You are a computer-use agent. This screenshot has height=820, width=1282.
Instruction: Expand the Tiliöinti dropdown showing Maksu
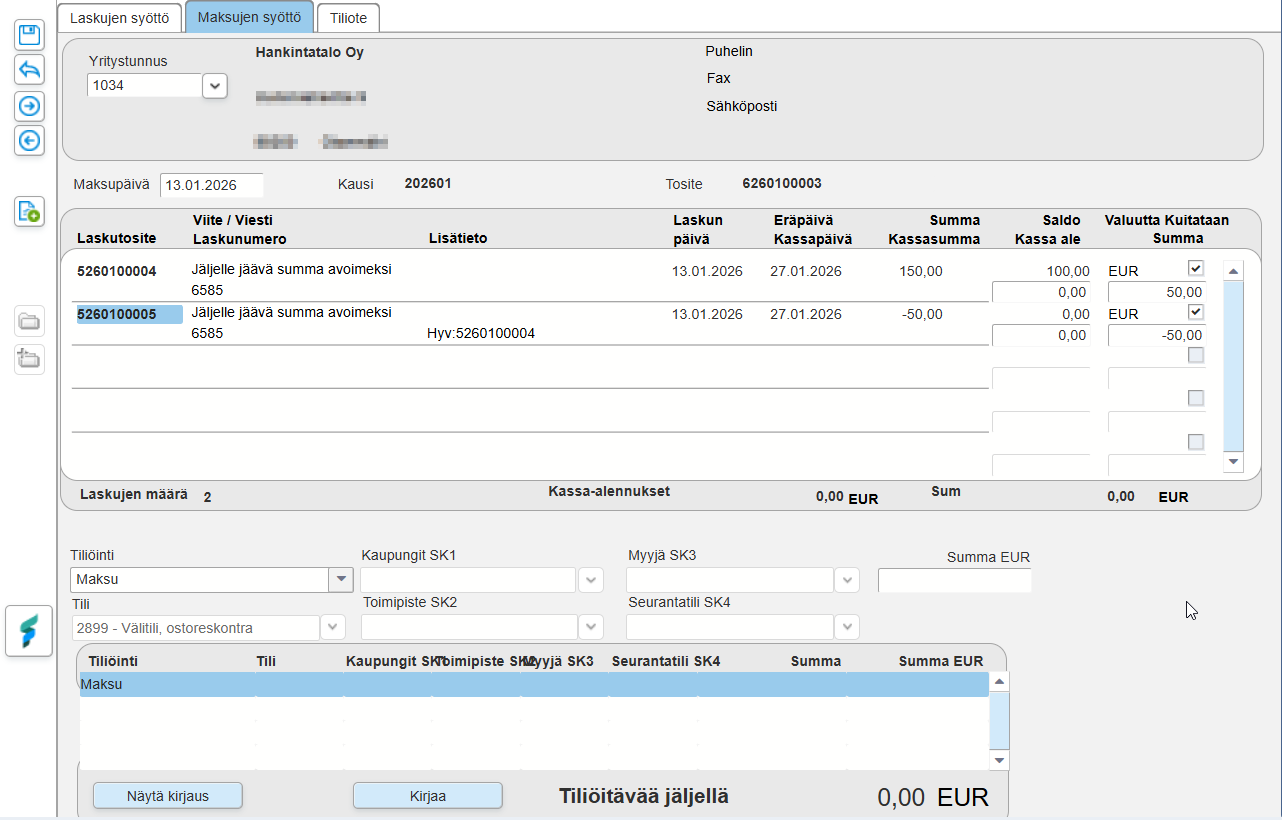342,579
